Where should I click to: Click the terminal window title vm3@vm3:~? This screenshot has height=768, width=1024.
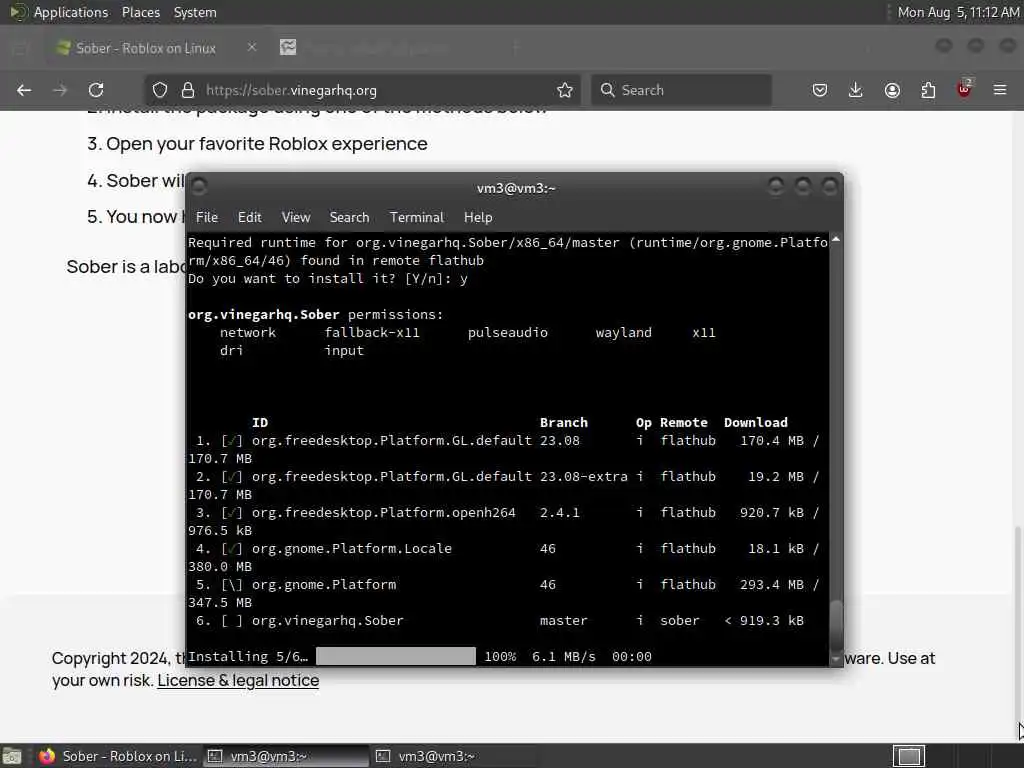coord(516,188)
